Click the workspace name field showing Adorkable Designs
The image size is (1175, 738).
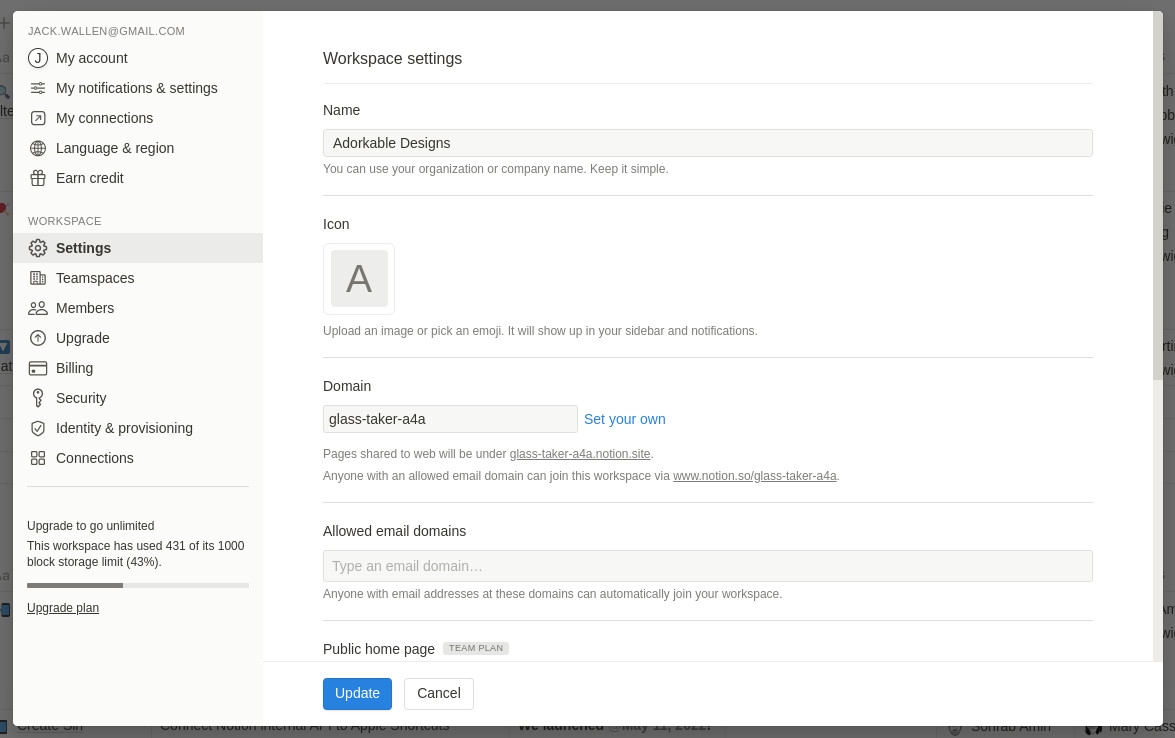coord(708,143)
